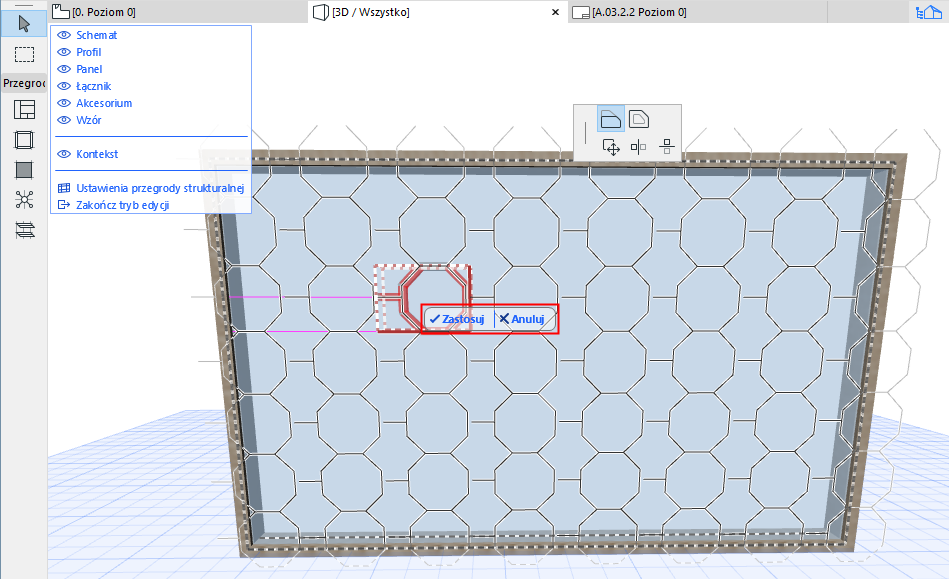Activate the marquee selection tool
Screen dimensions: 949x579
tap(22, 54)
